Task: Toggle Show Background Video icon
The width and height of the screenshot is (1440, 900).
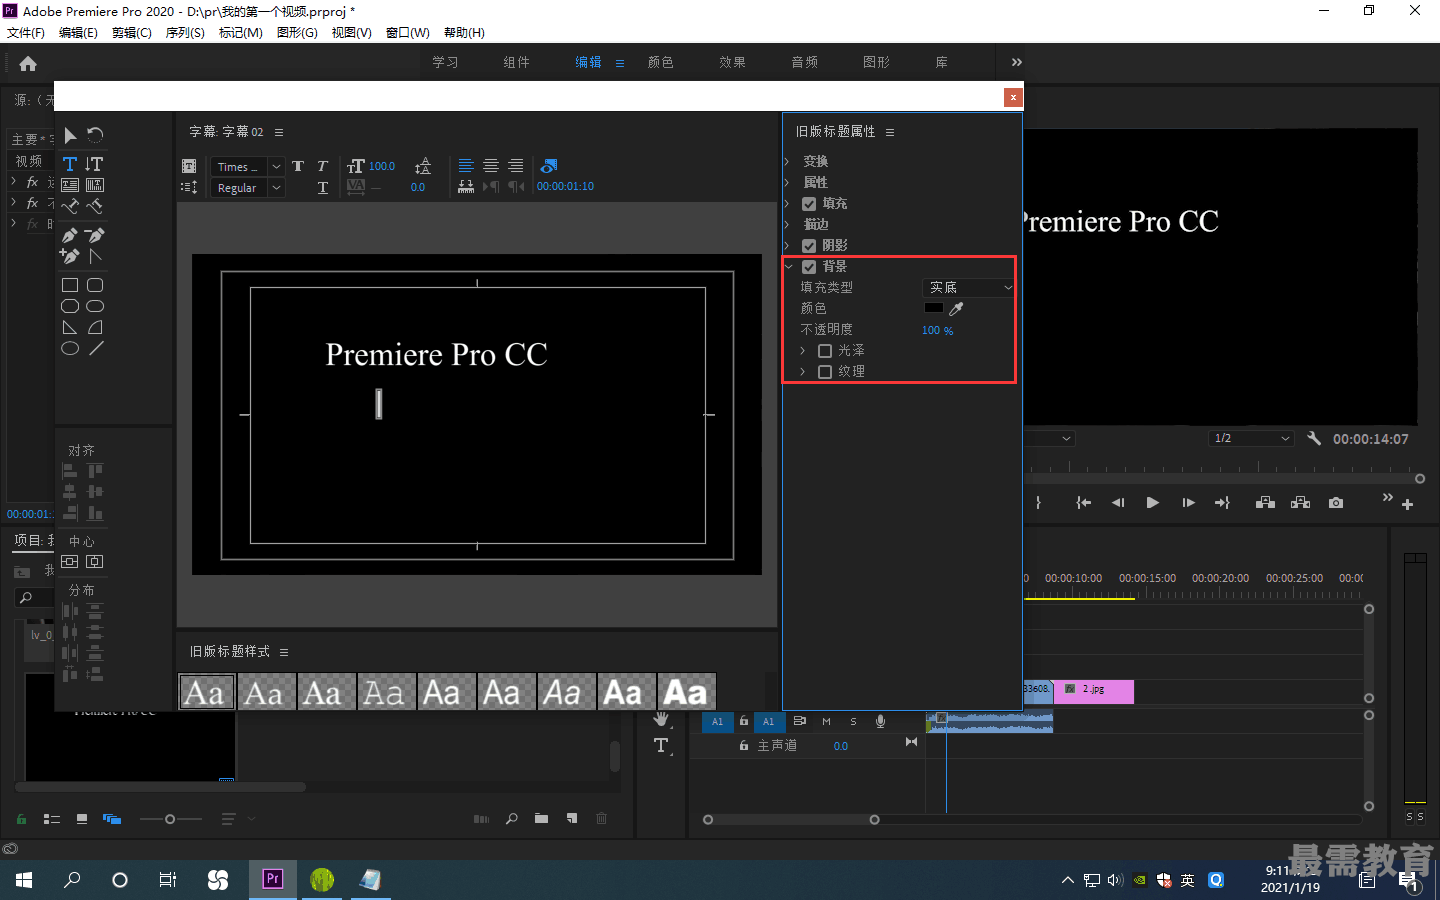Action: tap(549, 166)
